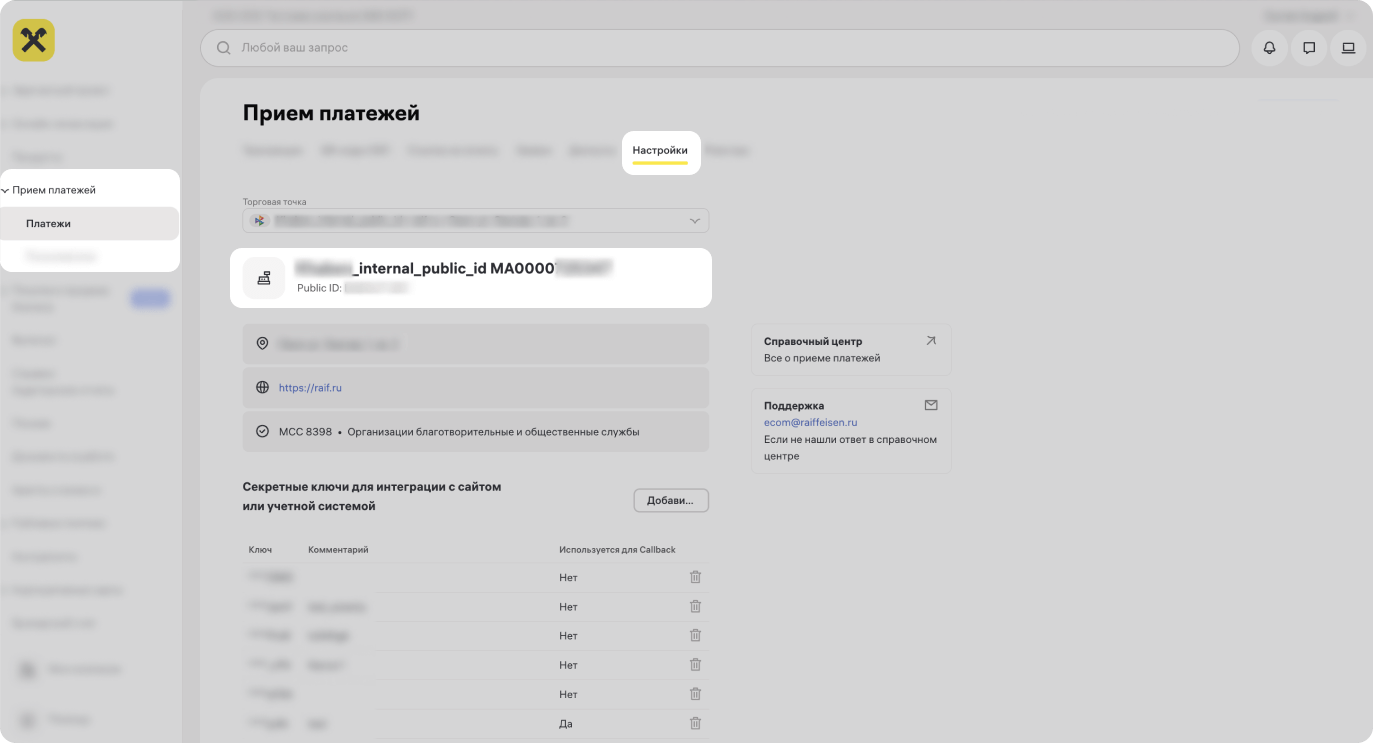
Task: Open the https://raif.ru link
Action: tap(310, 388)
